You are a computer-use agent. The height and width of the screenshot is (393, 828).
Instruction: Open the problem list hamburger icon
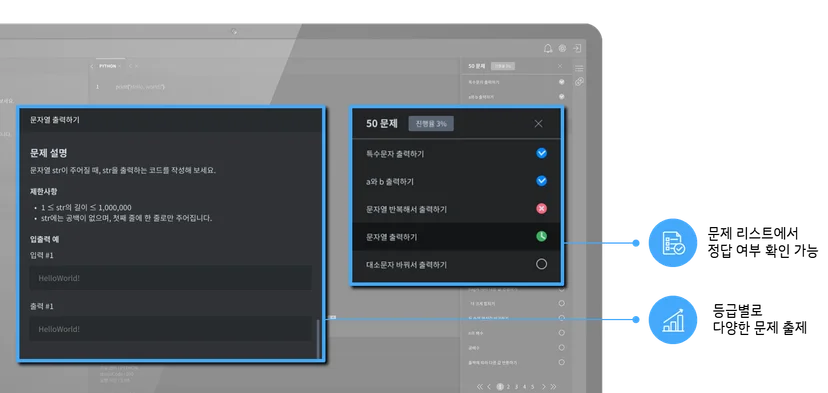pos(579,69)
